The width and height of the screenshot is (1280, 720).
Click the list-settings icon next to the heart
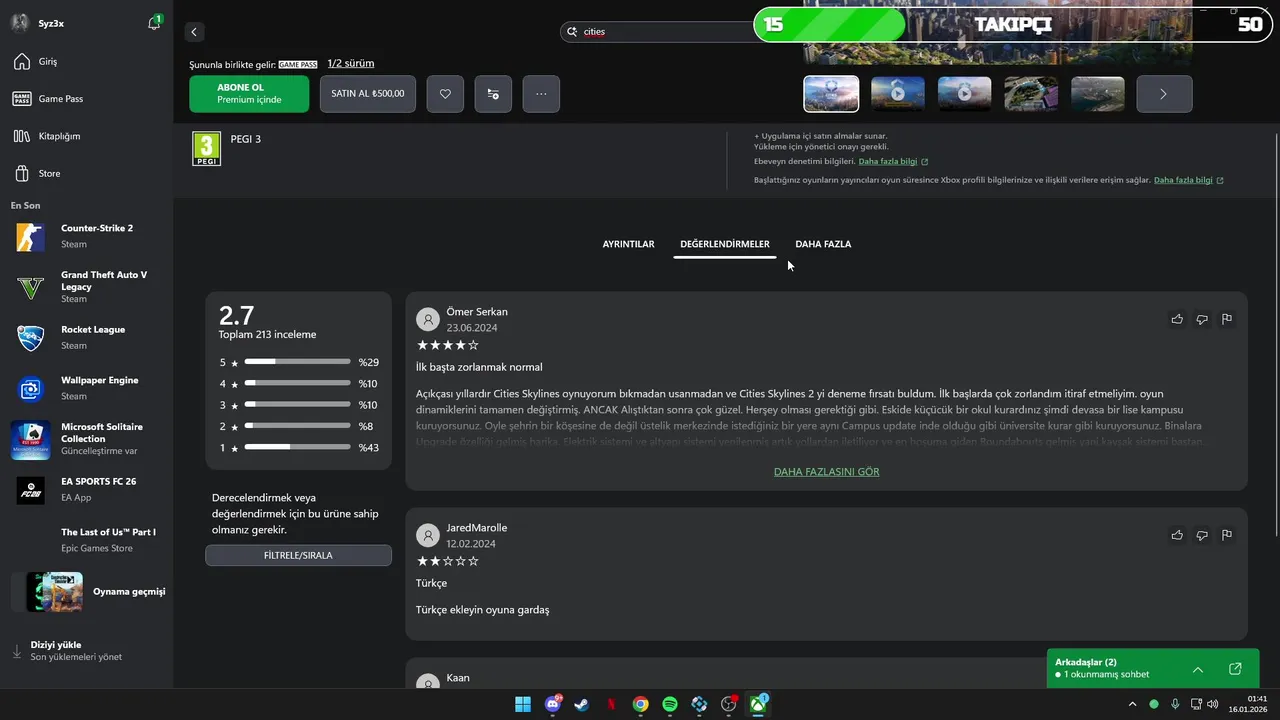pos(493,94)
